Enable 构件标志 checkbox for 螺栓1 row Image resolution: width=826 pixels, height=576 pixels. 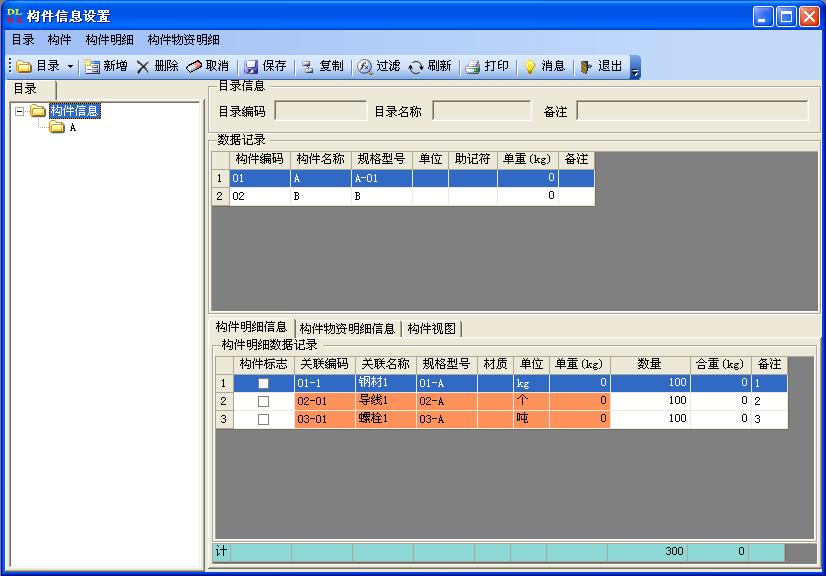click(264, 420)
